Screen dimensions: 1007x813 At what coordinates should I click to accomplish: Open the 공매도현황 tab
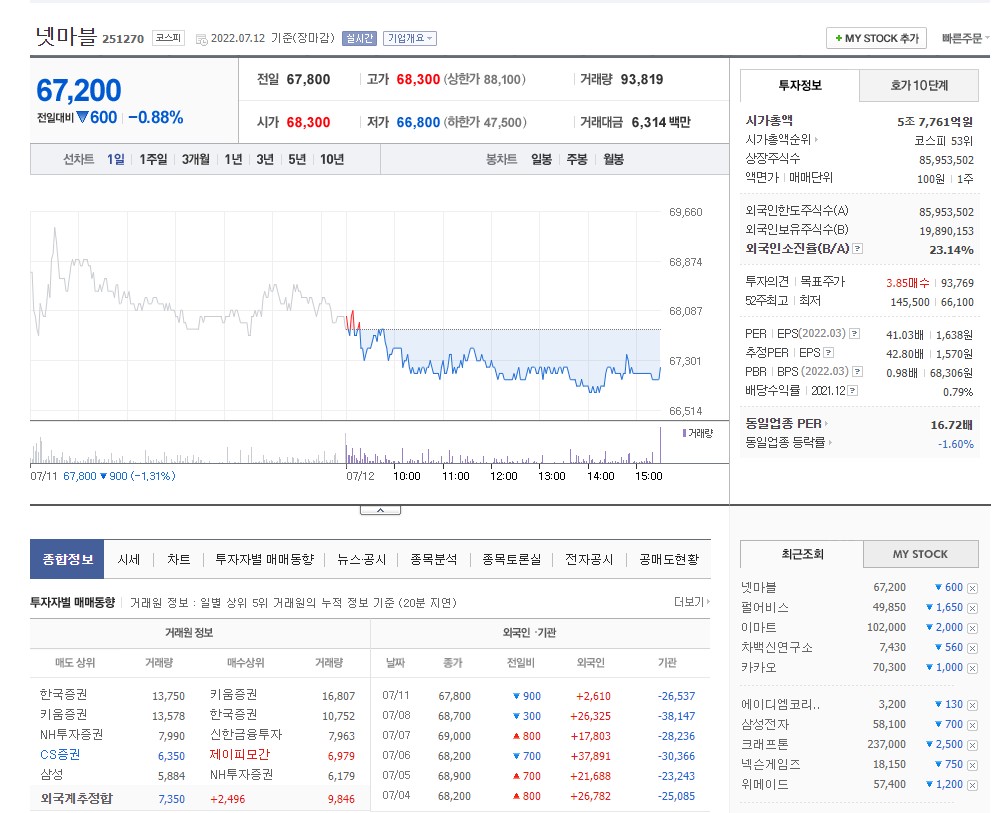point(669,559)
